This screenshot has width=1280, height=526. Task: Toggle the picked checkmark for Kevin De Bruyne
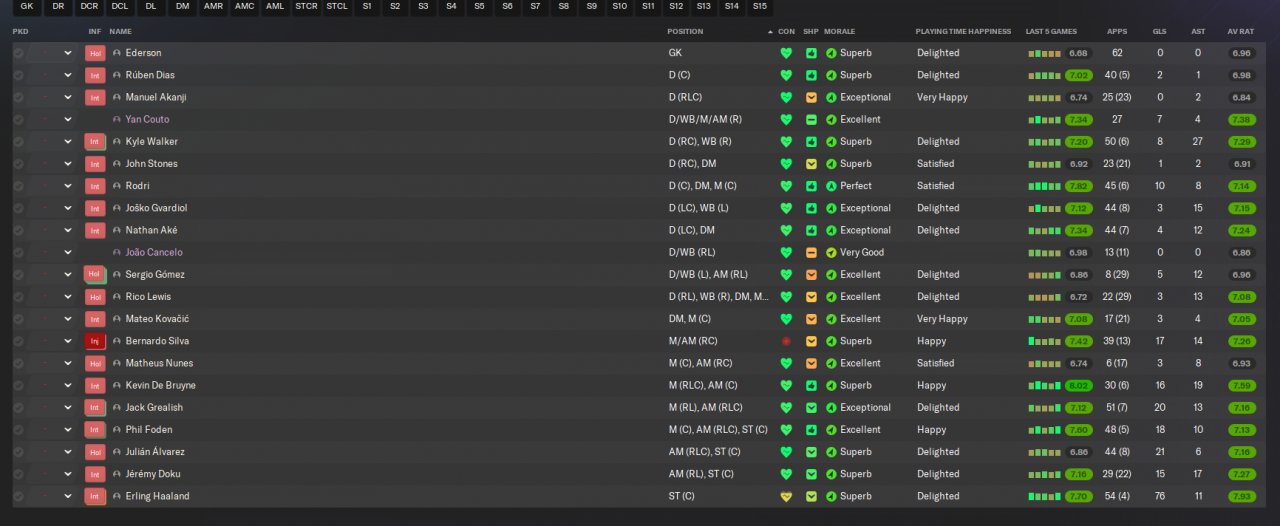coord(18,385)
